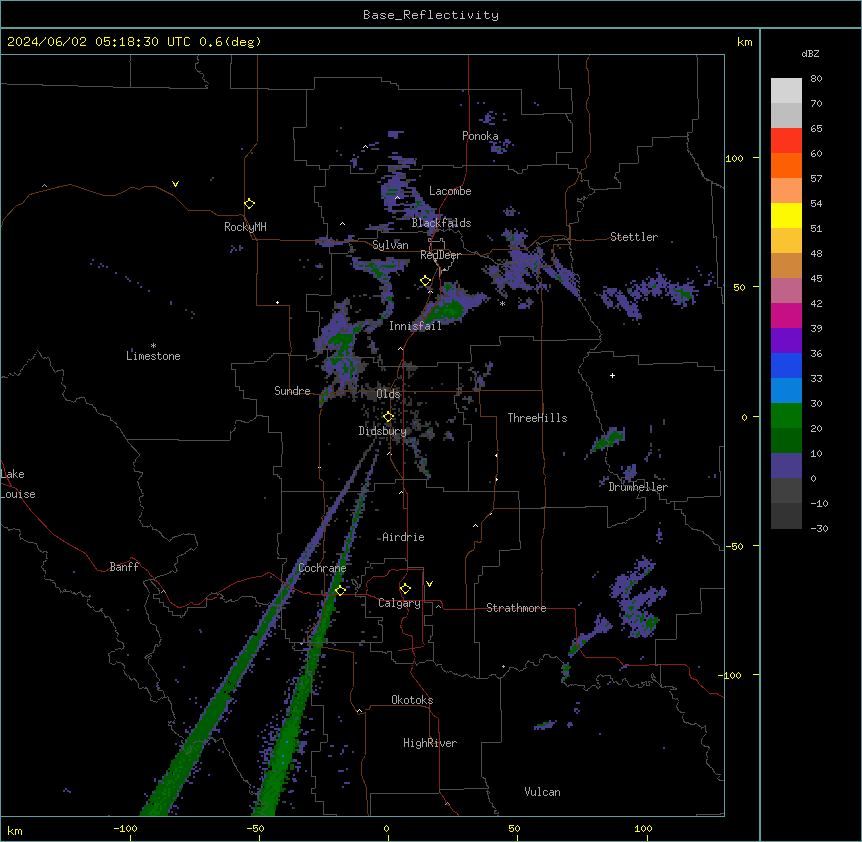This screenshot has width=862, height=842.
Task: Pick the brown 48 dBZ legend swatch
Action: click(x=786, y=265)
